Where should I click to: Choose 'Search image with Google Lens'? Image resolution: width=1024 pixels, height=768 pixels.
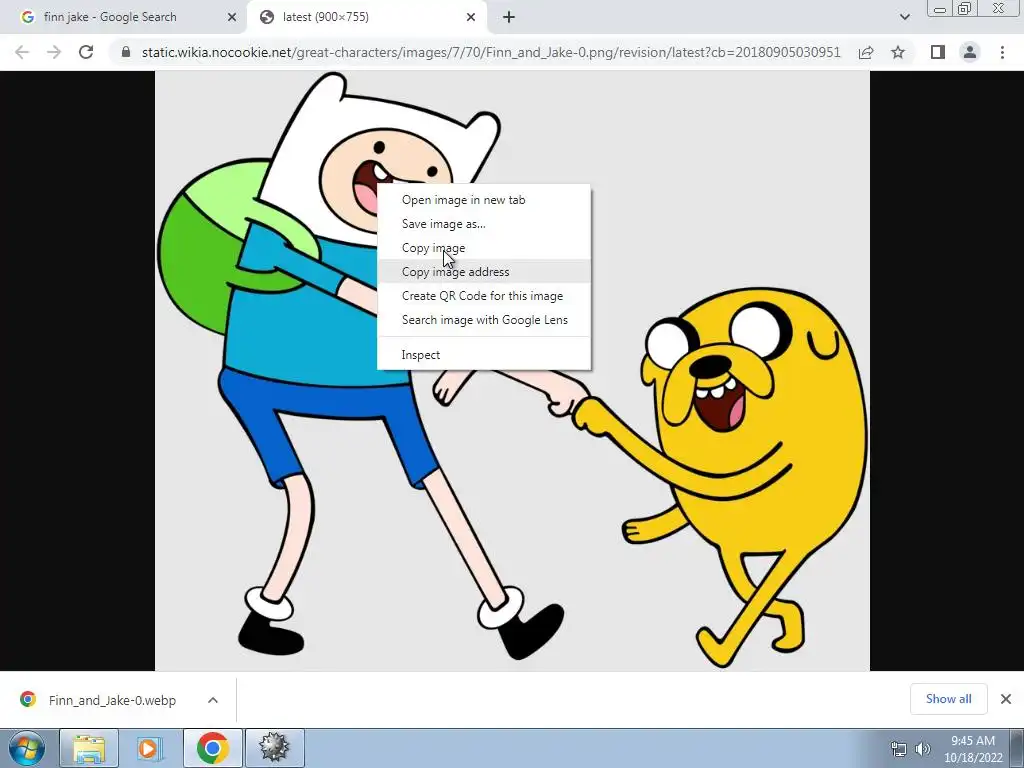coord(484,320)
